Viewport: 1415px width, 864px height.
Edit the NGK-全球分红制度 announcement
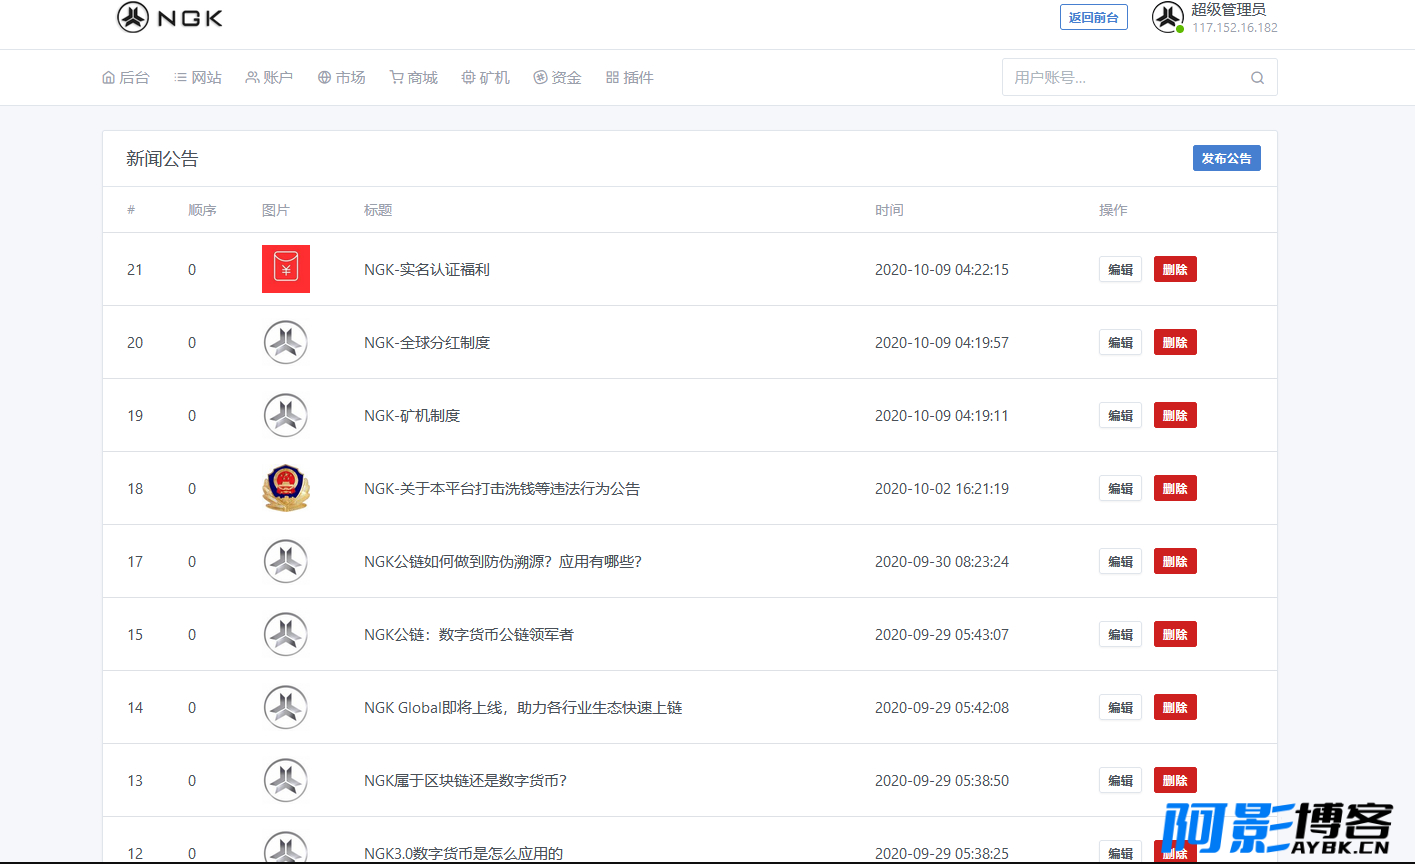(1120, 342)
